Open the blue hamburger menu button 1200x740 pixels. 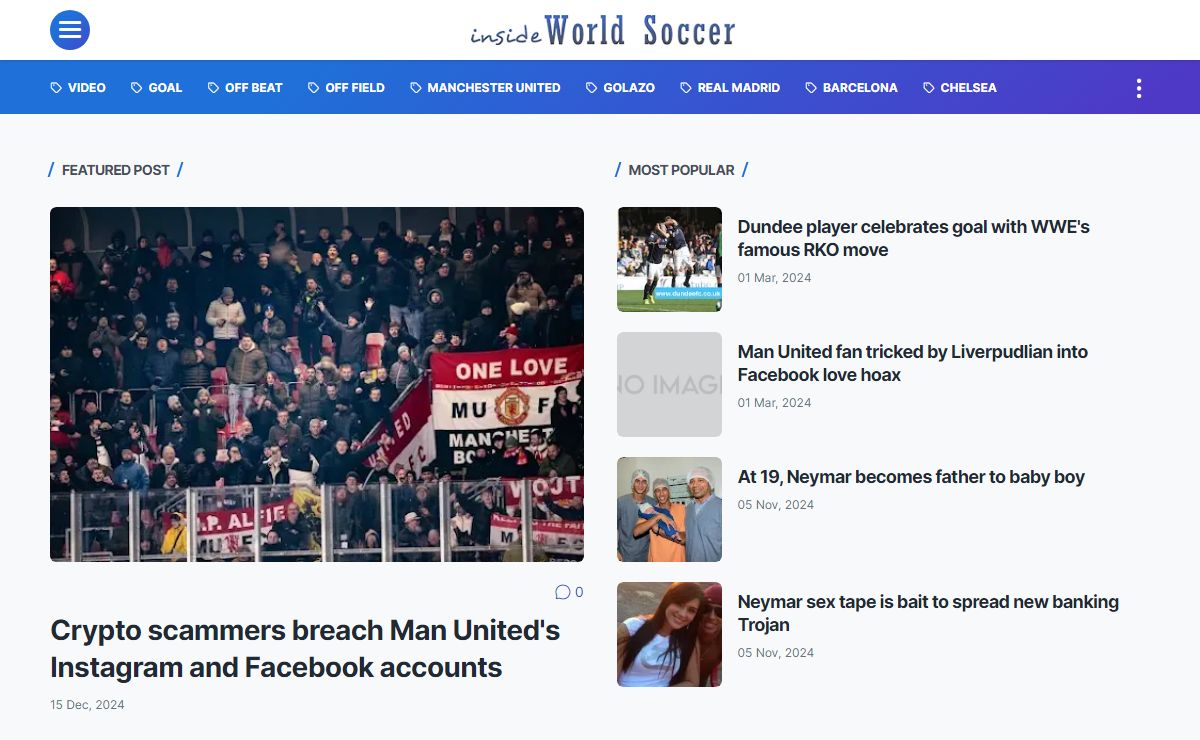click(x=70, y=30)
